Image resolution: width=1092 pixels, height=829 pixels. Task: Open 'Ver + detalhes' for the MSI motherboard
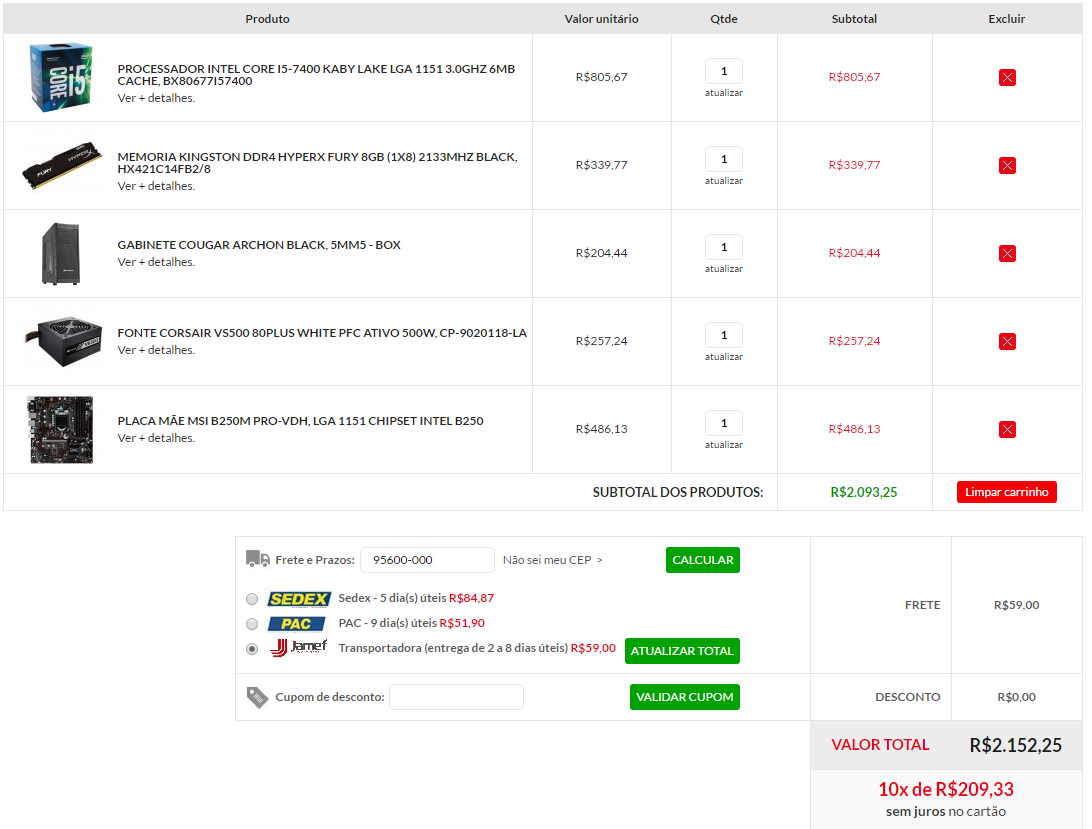point(156,438)
